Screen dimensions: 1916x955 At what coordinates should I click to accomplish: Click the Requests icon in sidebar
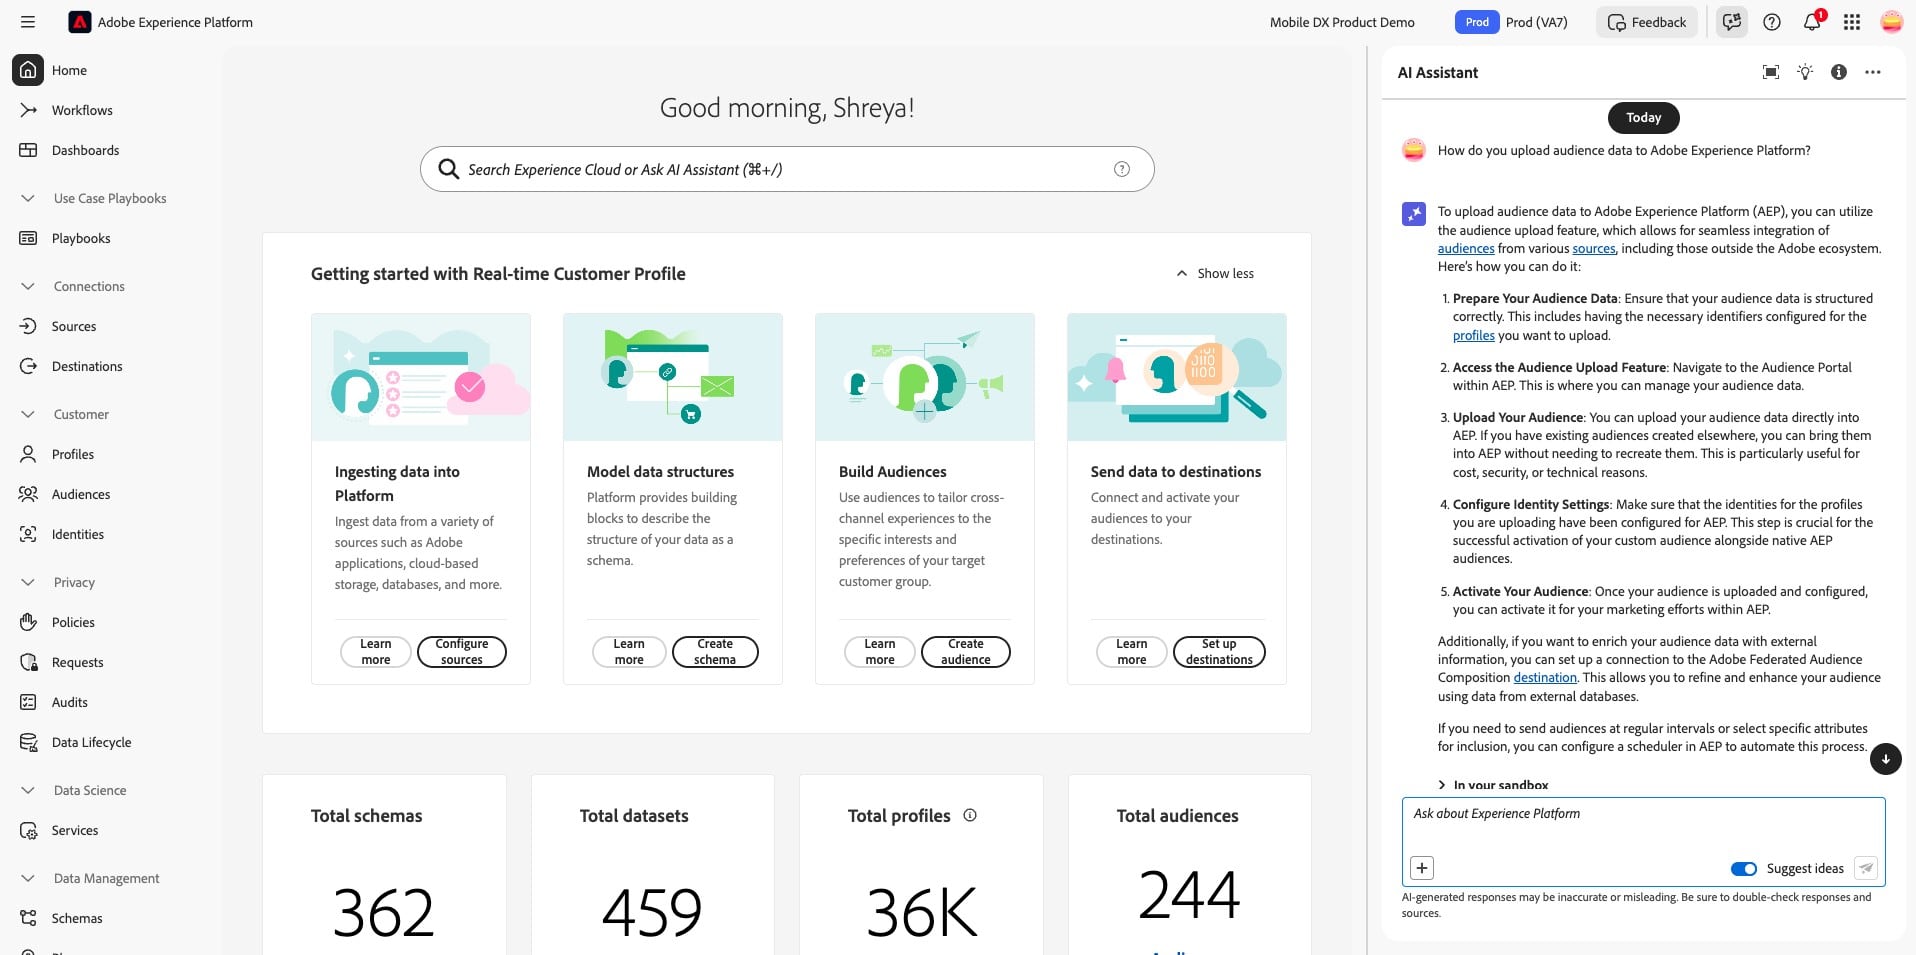click(28, 662)
